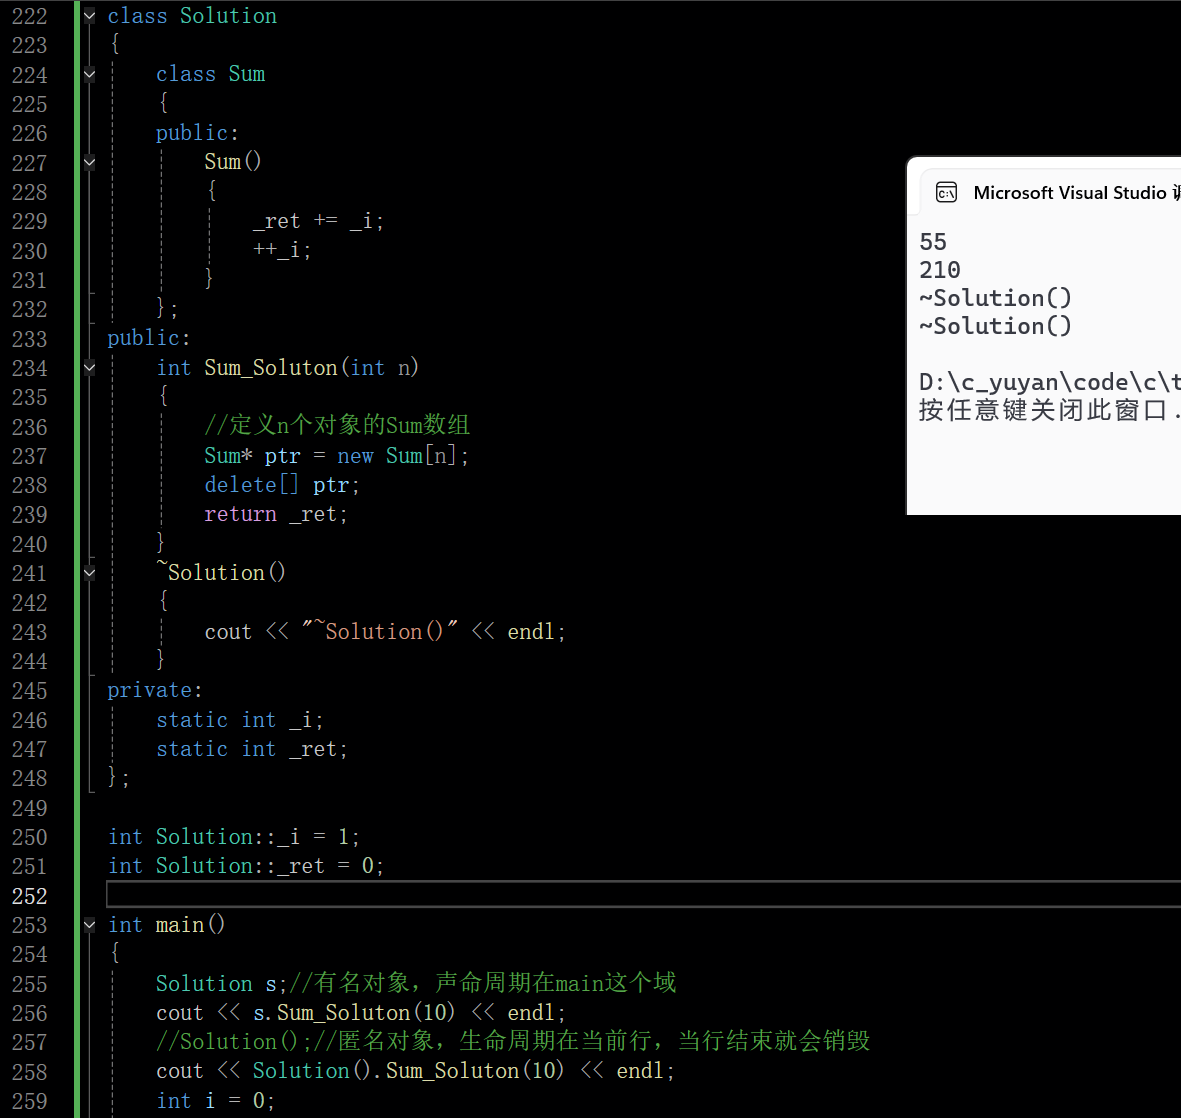Click "return _ret;" on line 239
Viewport: 1181px width, 1118px height.
276,514
